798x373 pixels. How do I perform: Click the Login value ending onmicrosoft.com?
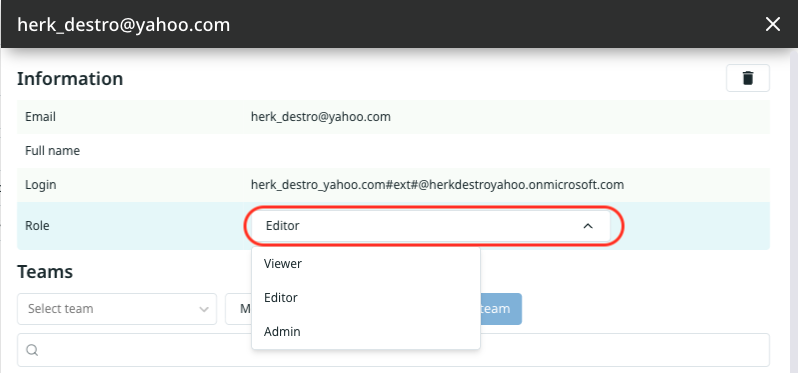(437, 185)
